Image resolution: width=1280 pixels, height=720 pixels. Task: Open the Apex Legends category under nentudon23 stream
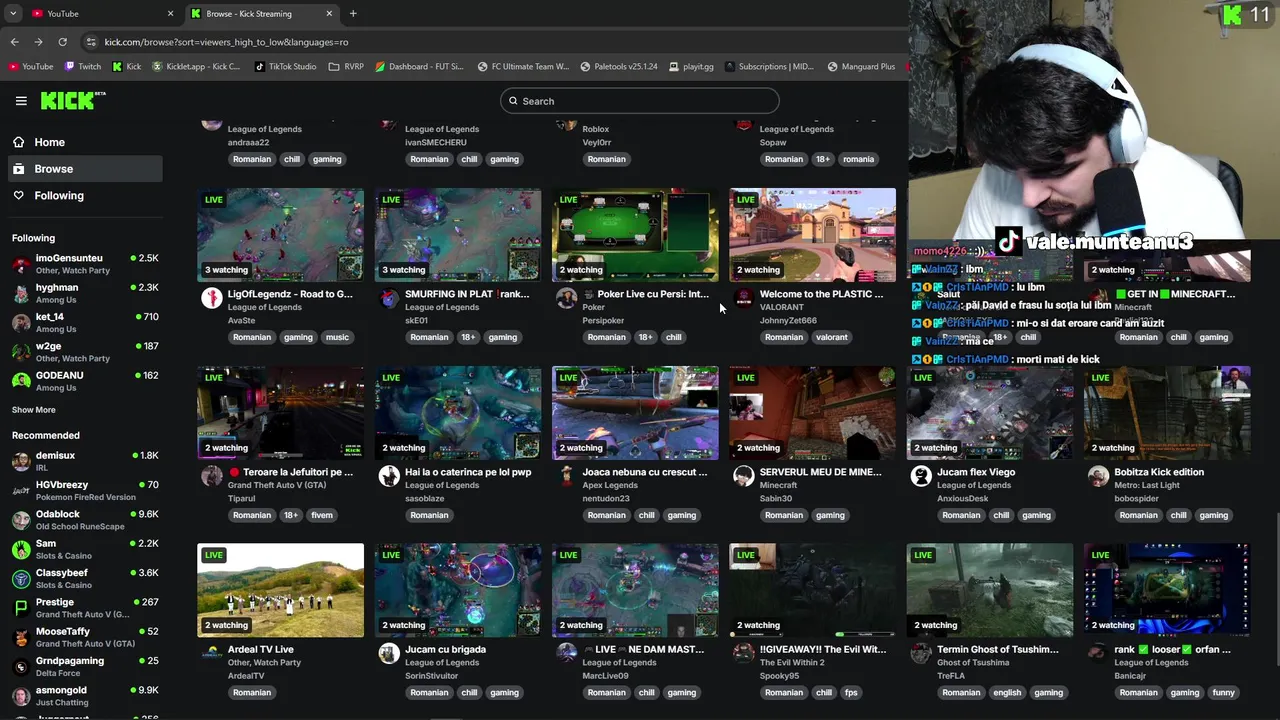pos(610,485)
